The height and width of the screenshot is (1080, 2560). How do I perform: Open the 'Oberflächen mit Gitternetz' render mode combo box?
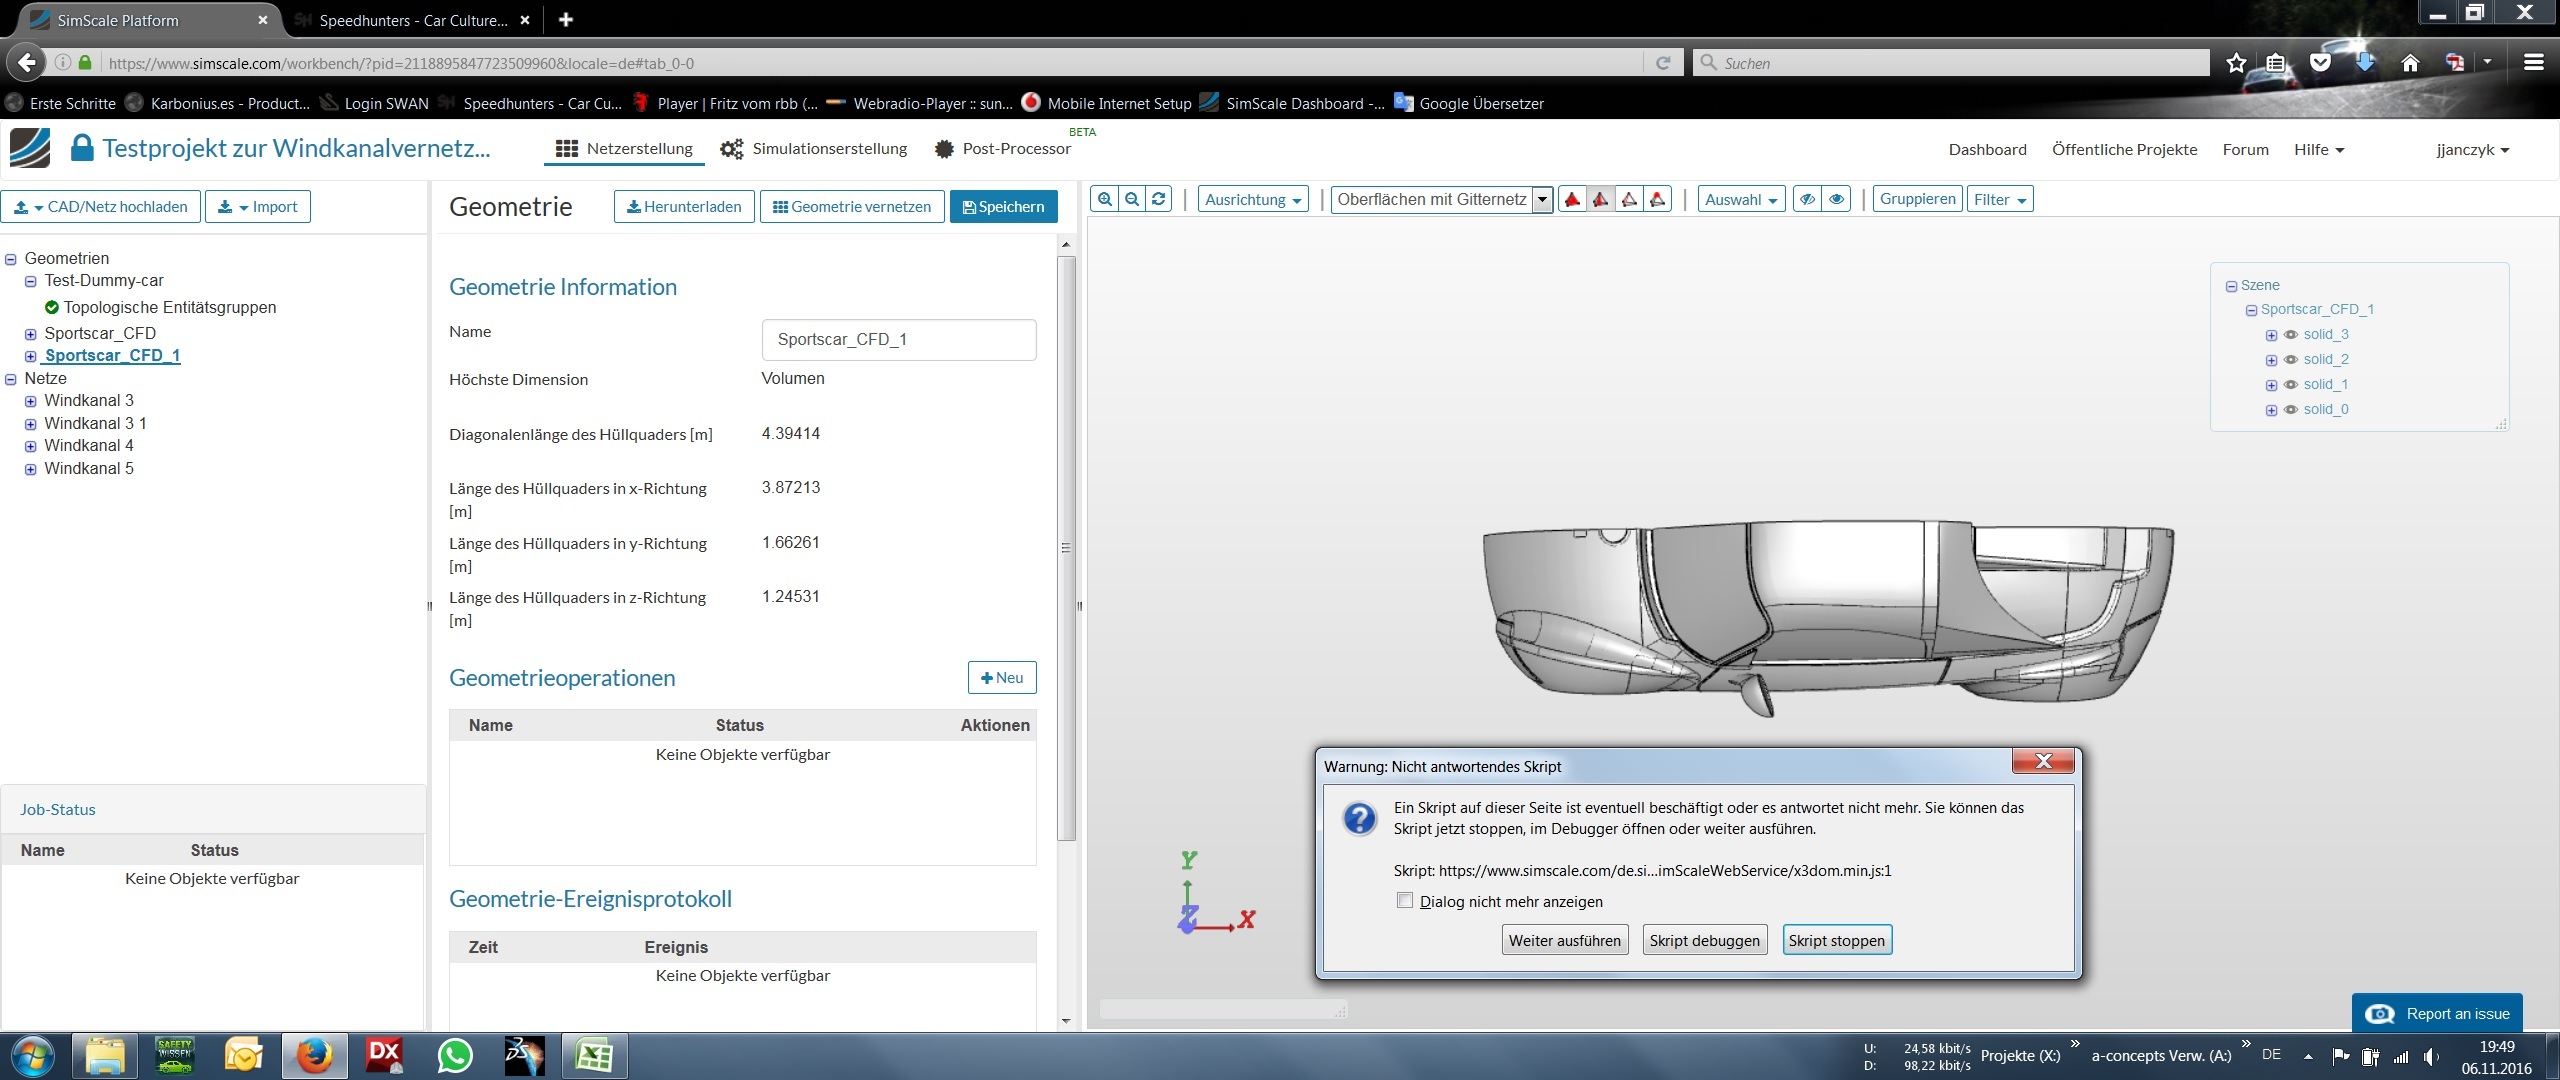point(1441,199)
